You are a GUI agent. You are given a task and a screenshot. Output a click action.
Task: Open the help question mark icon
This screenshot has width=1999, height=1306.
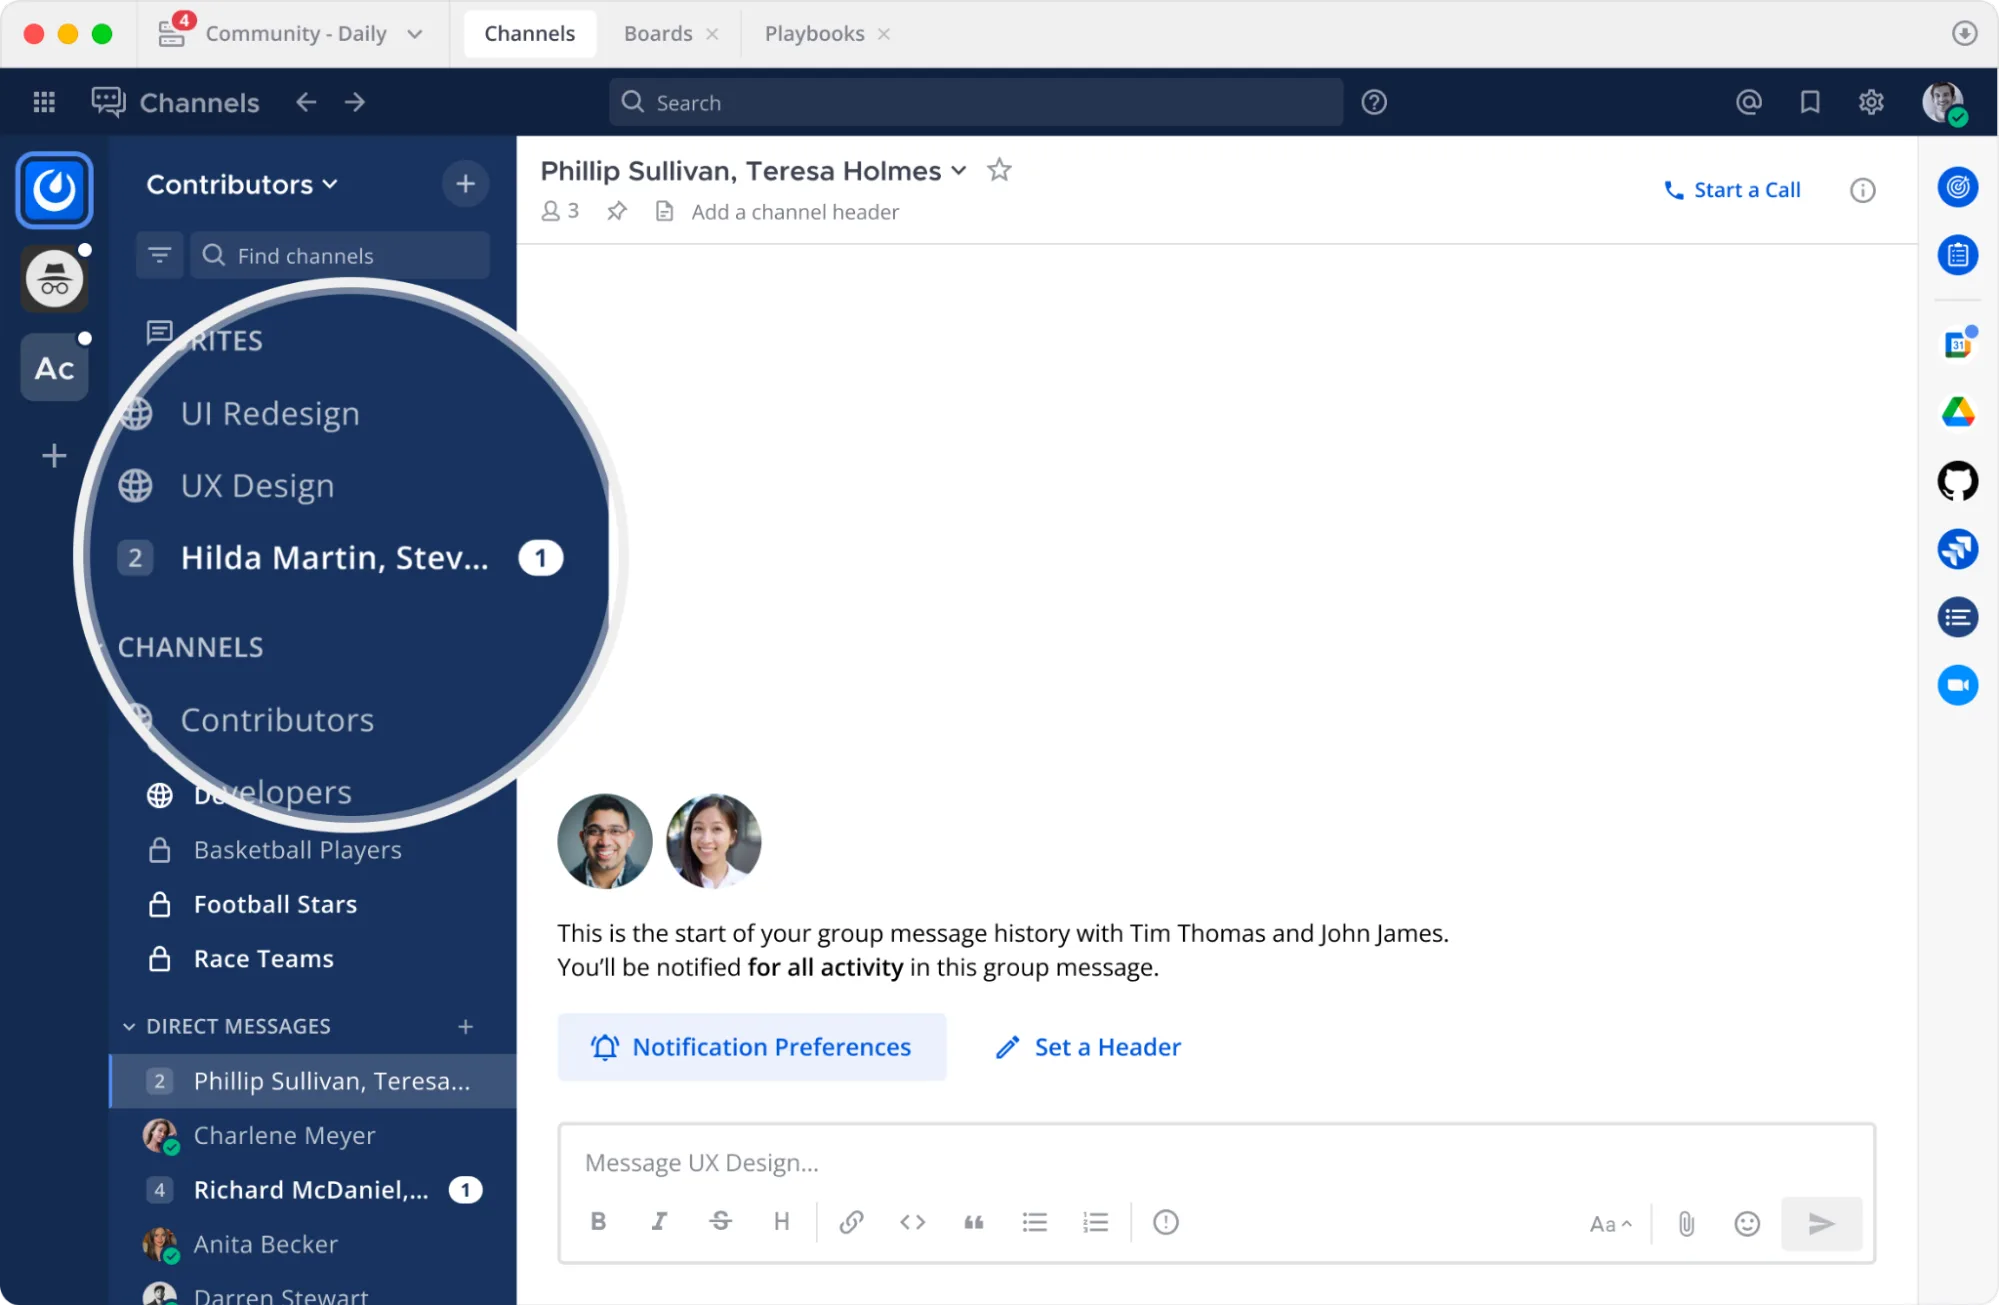(x=1374, y=102)
